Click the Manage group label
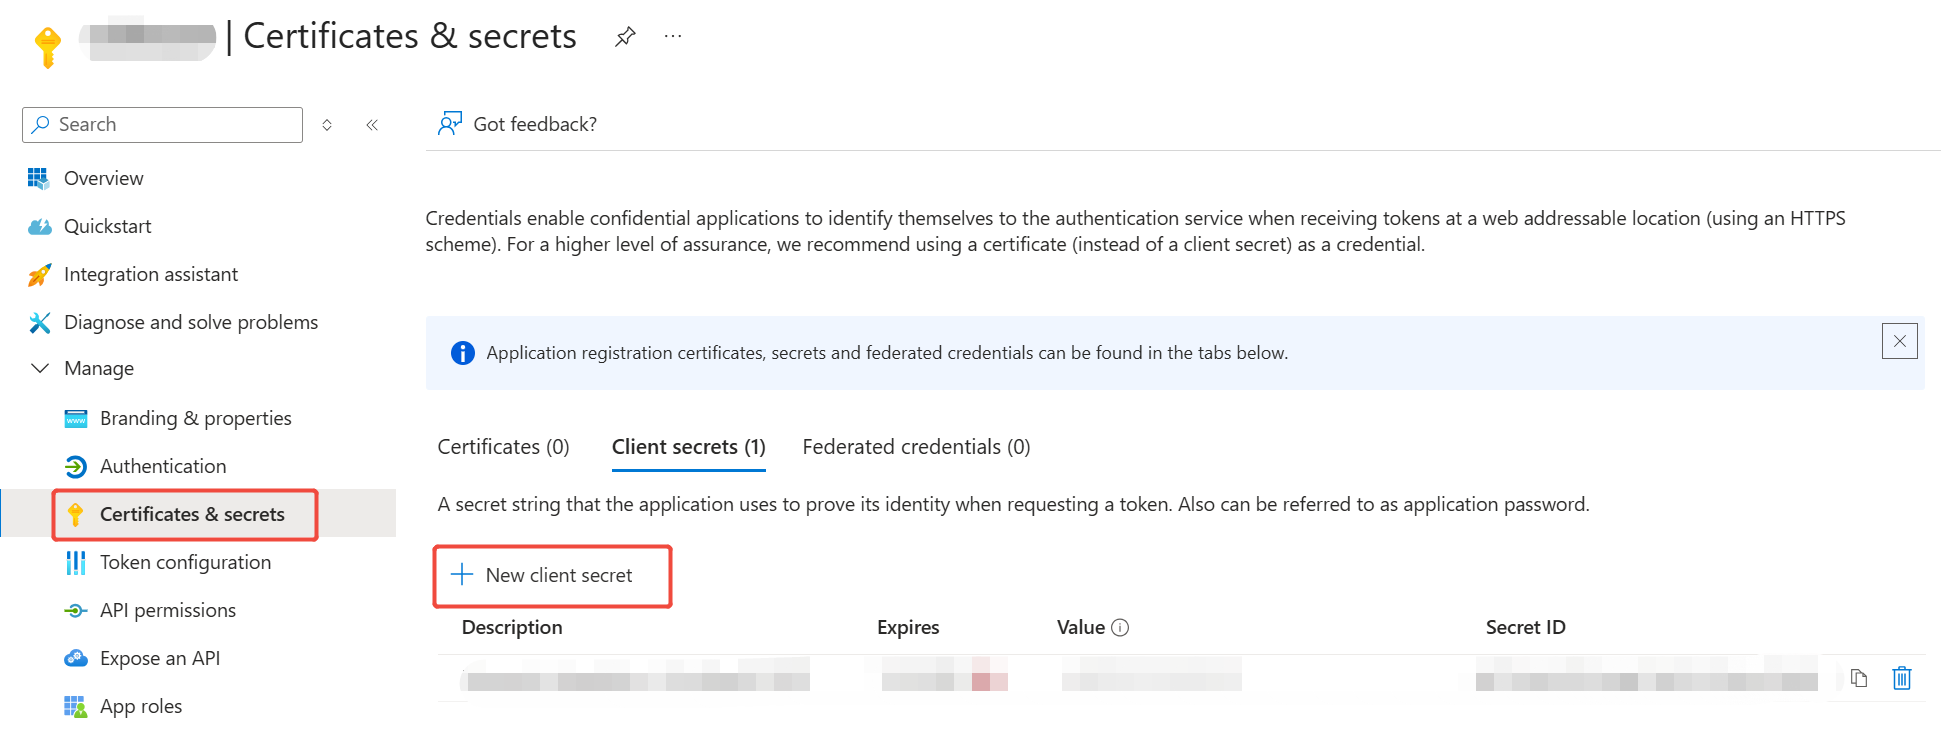1941x737 pixels. click(99, 368)
